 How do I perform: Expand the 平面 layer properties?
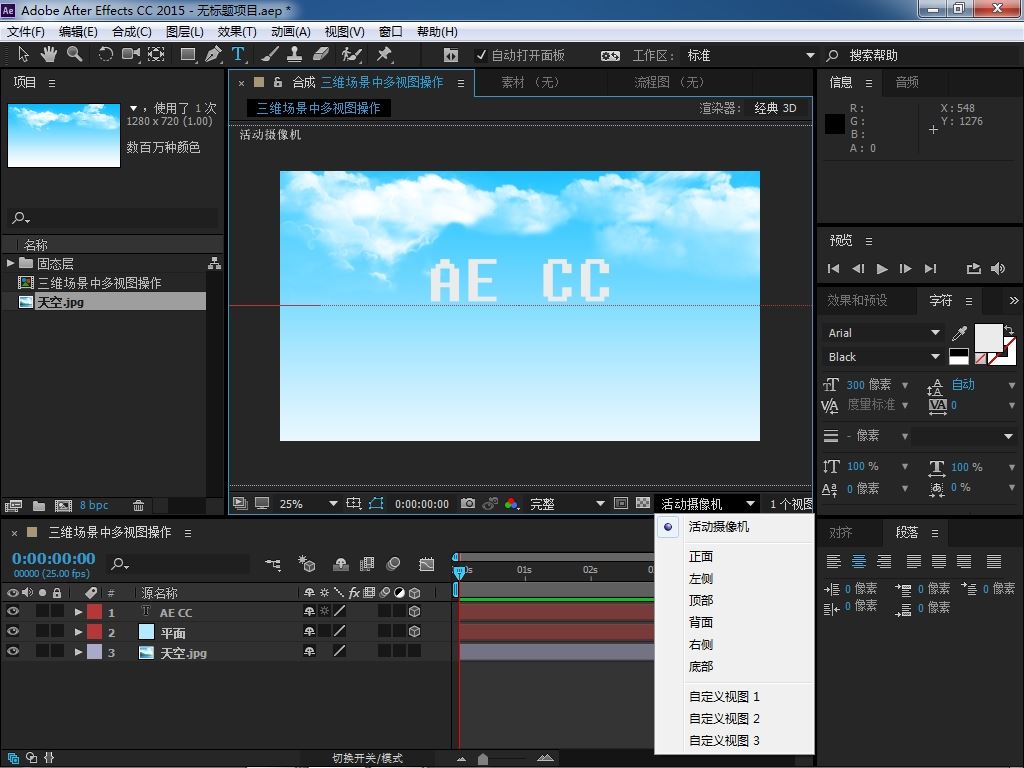click(78, 632)
